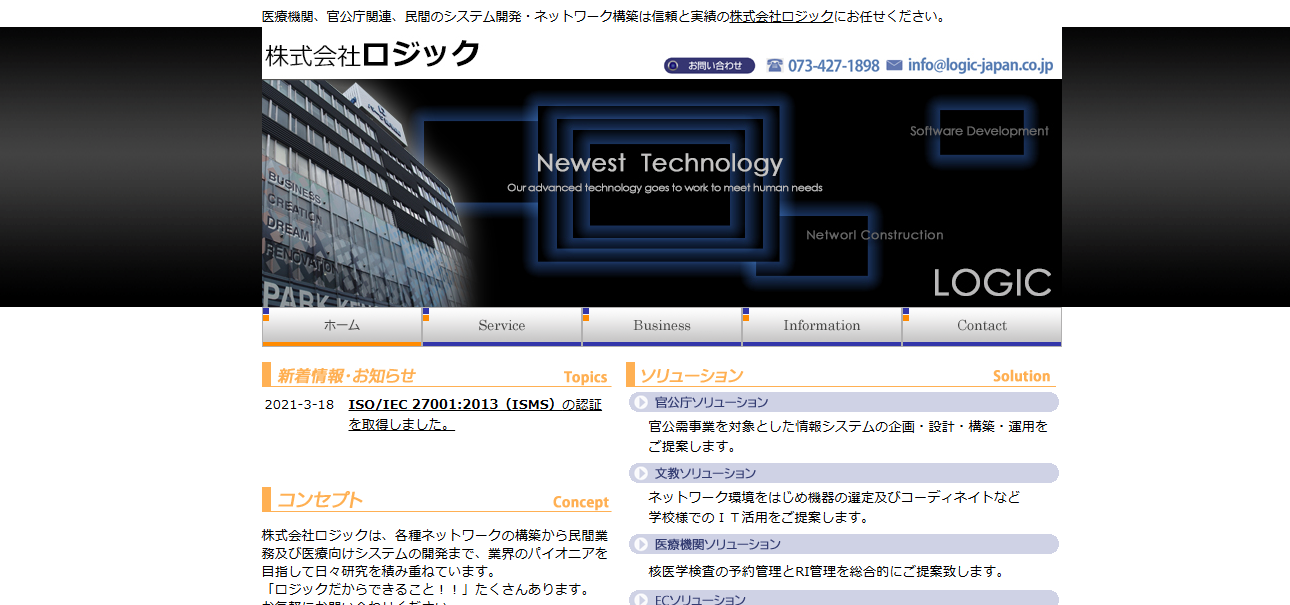
Task: Click arrow icon beside ECソリューション
Action: tap(641, 599)
